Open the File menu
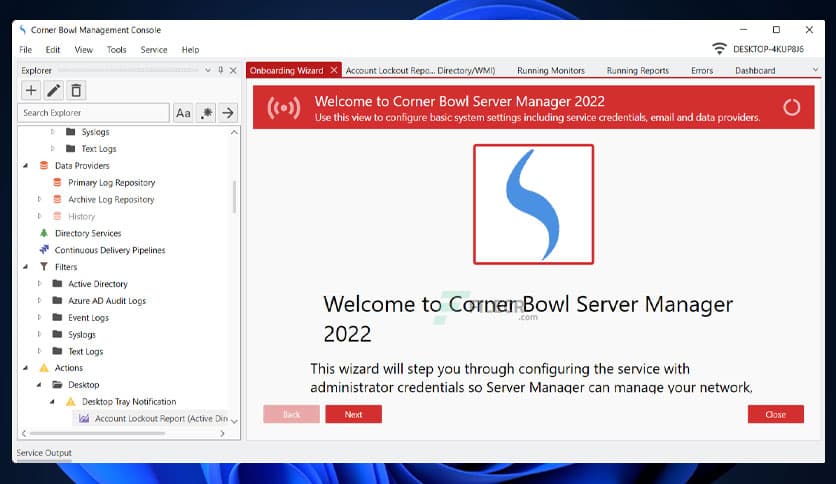The image size is (836, 484). 26,50
